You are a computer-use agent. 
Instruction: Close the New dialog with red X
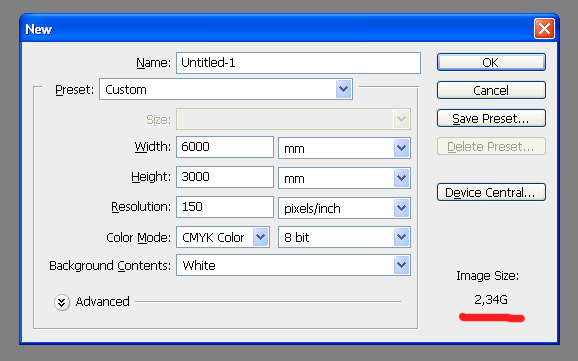pyautogui.click(x=544, y=28)
